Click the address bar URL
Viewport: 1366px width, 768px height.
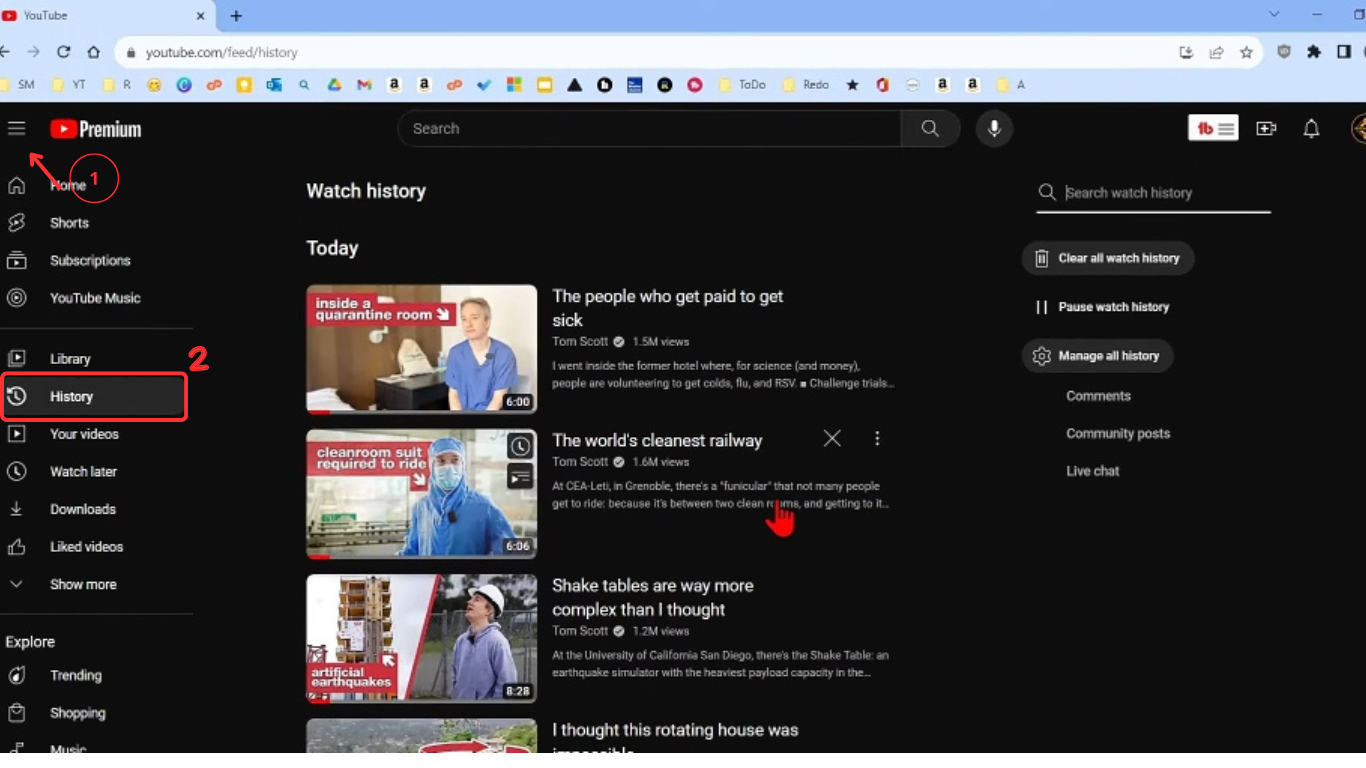click(221, 52)
